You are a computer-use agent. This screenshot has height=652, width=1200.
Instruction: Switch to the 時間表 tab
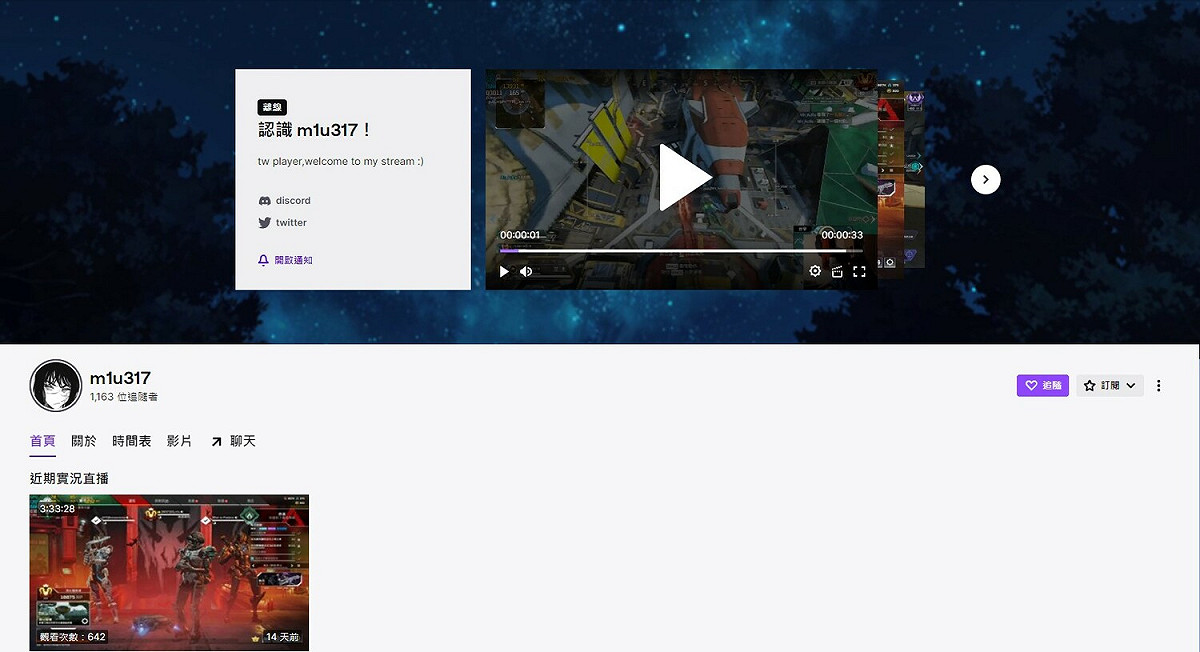[x=132, y=441]
